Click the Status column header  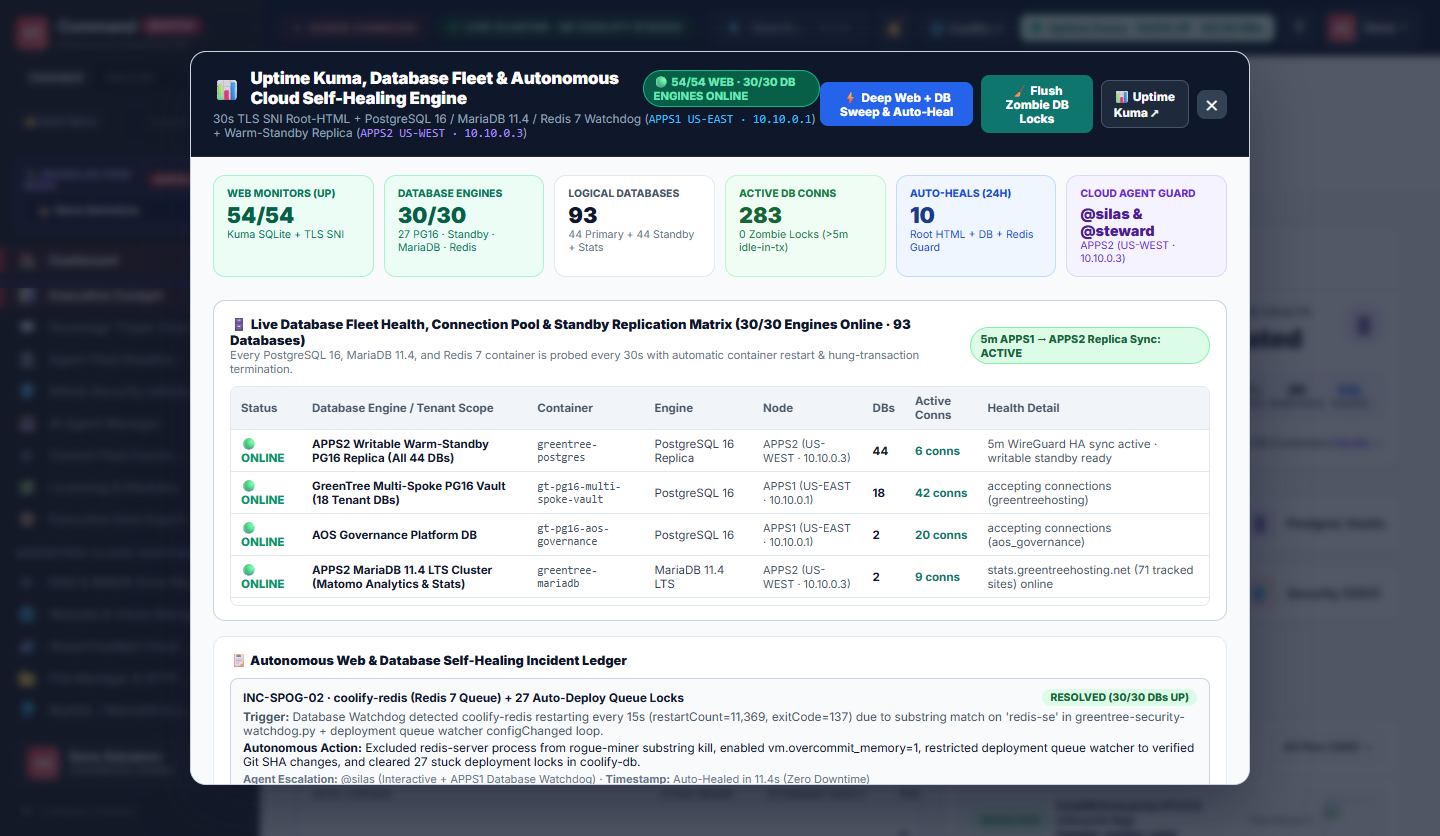pyautogui.click(x=259, y=408)
